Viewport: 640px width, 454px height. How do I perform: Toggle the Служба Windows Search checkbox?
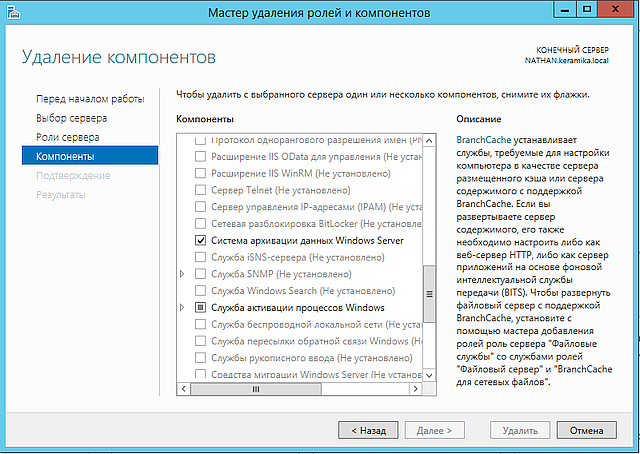pos(200,291)
